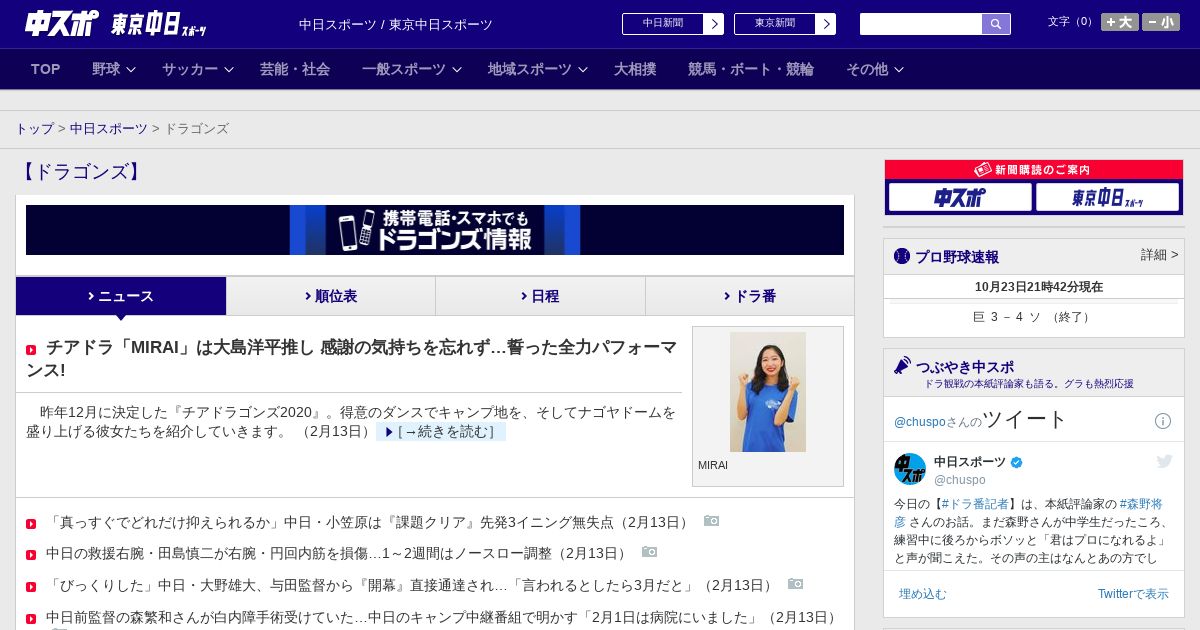This screenshot has width=1200, height=630.
Task: Open MIRAI cheerleader photo thumbnail
Action: [768, 392]
